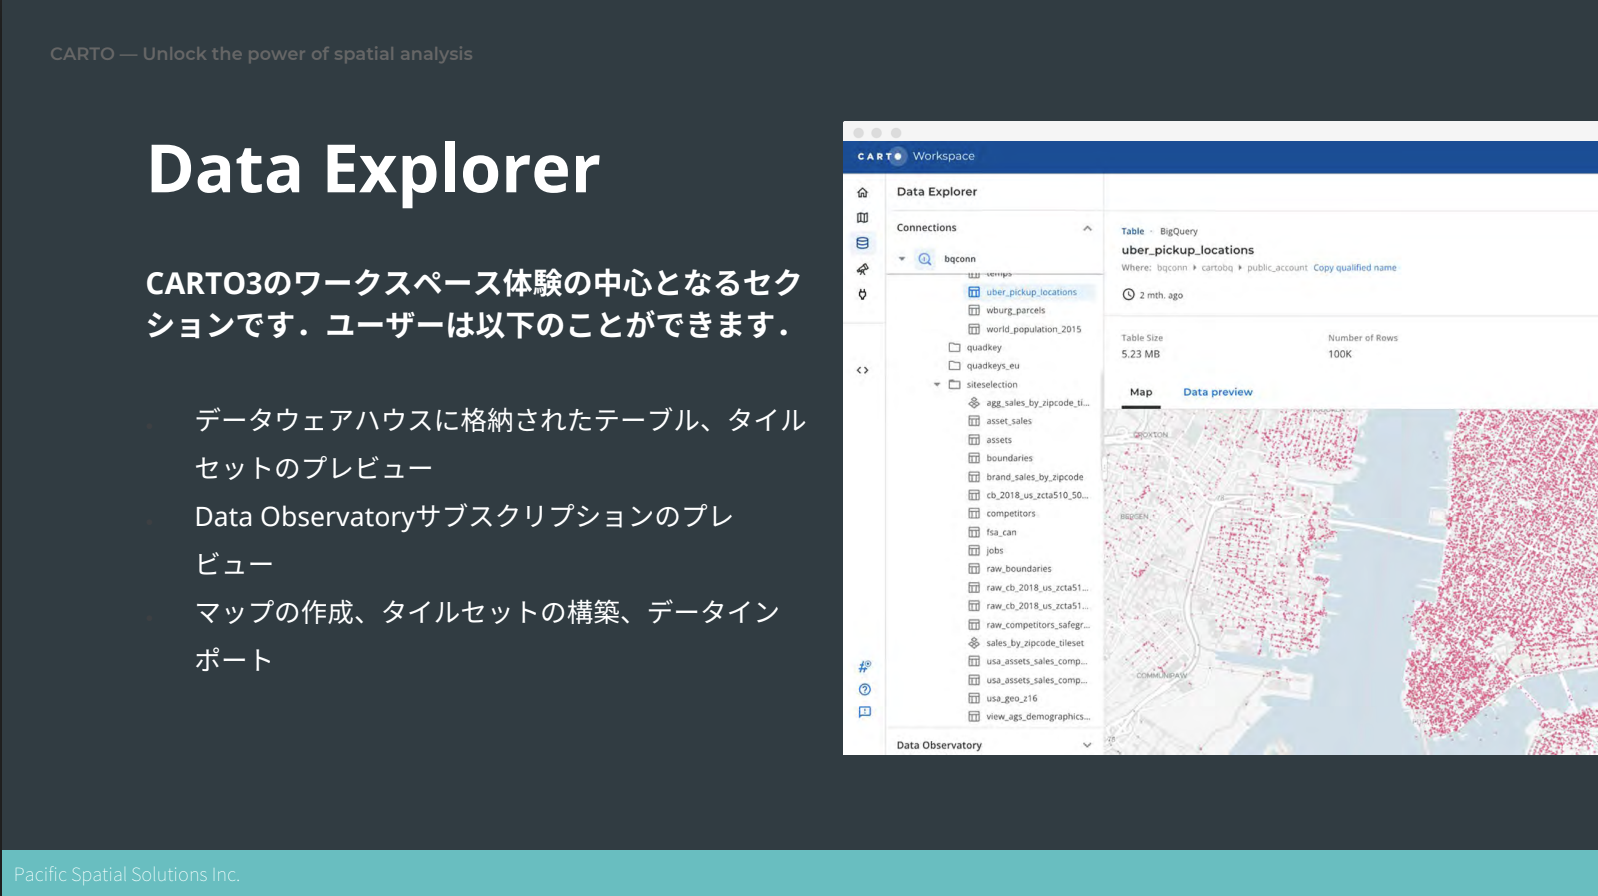Open the quadkey folder
Viewport: 1598px width, 896px height.
click(983, 348)
